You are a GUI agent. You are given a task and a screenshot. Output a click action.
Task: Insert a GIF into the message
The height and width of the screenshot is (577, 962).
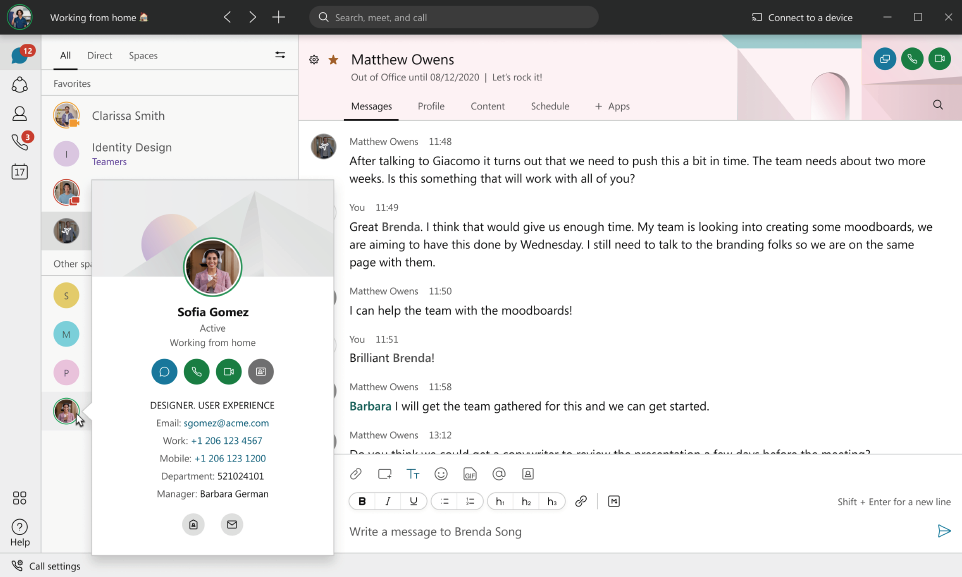pos(469,473)
